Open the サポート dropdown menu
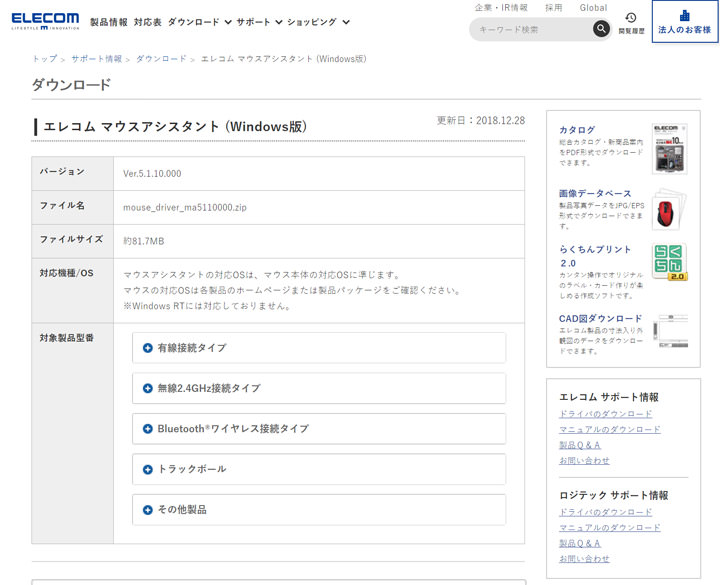The height and width of the screenshot is (585, 720). coord(259,22)
